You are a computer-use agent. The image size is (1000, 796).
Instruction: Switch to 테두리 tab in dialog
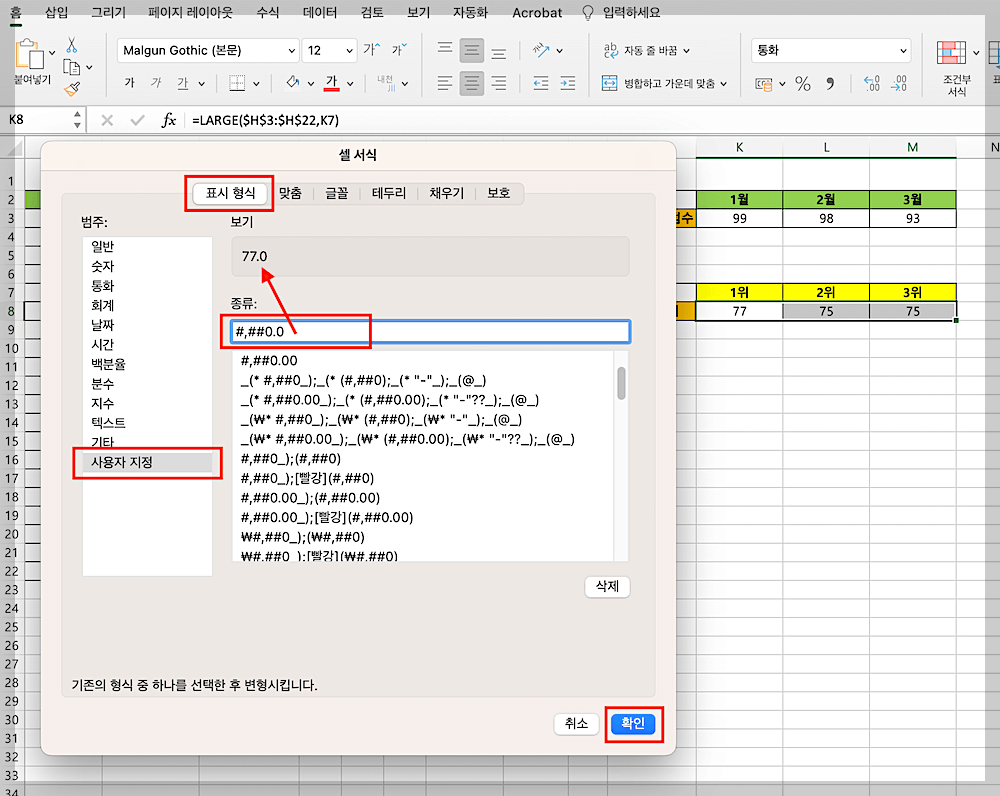pyautogui.click(x=389, y=193)
